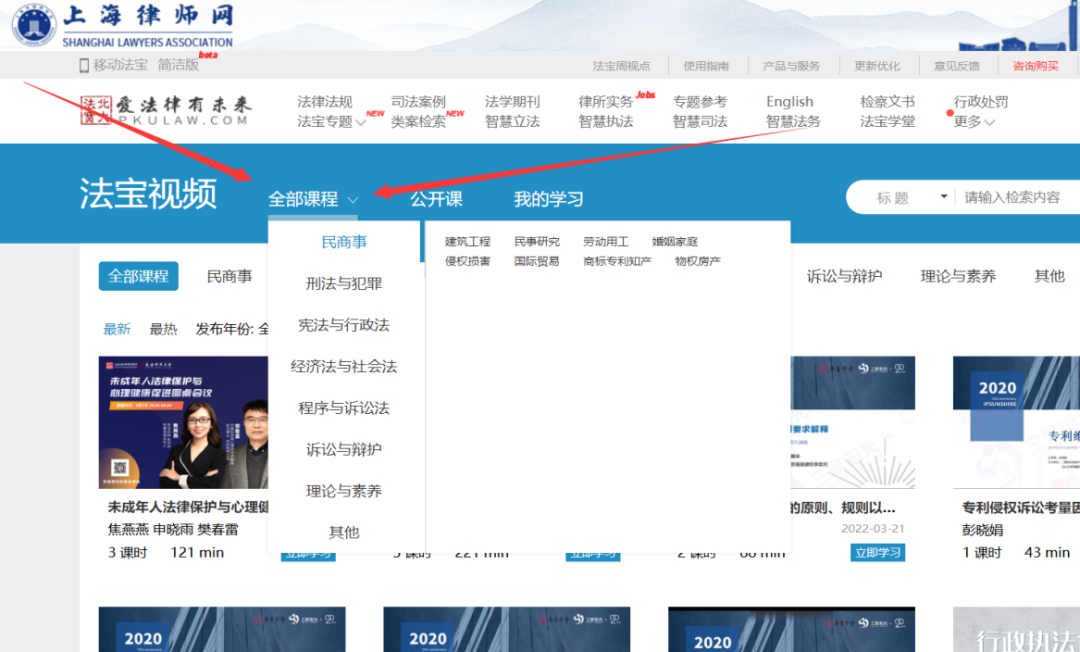Choose the 婚姻家庭 subcategory

[675, 242]
